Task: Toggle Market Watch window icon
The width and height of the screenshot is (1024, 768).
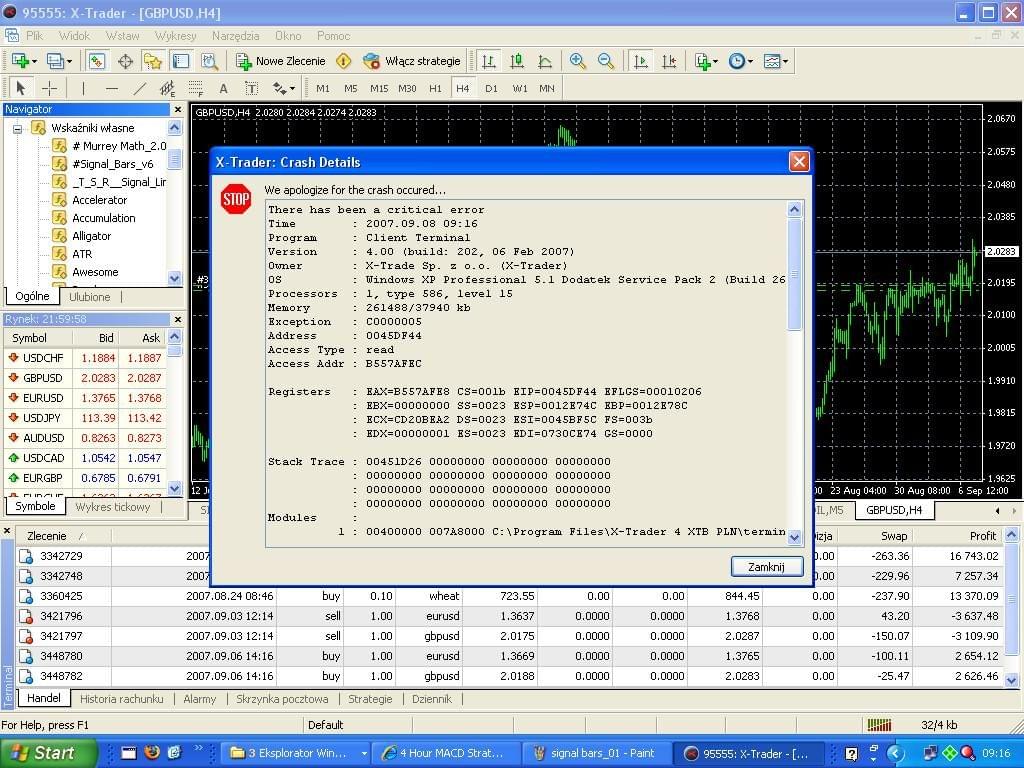Action: (x=97, y=61)
